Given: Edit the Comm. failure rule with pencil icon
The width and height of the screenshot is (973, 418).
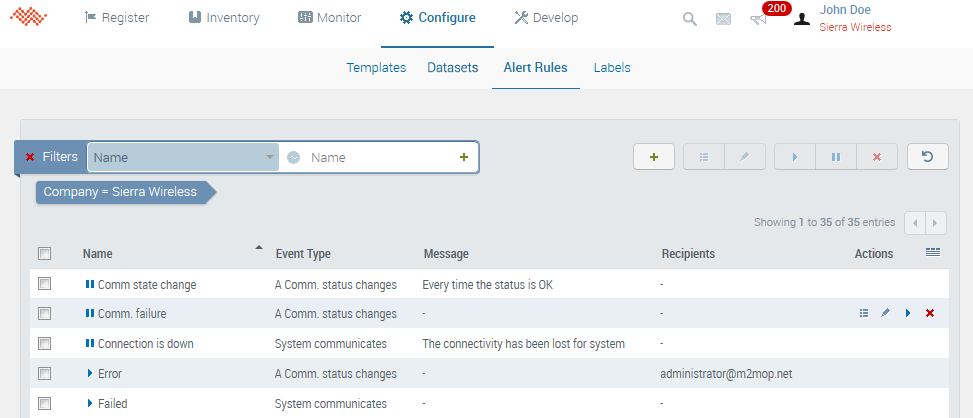Looking at the screenshot, I should tap(885, 314).
